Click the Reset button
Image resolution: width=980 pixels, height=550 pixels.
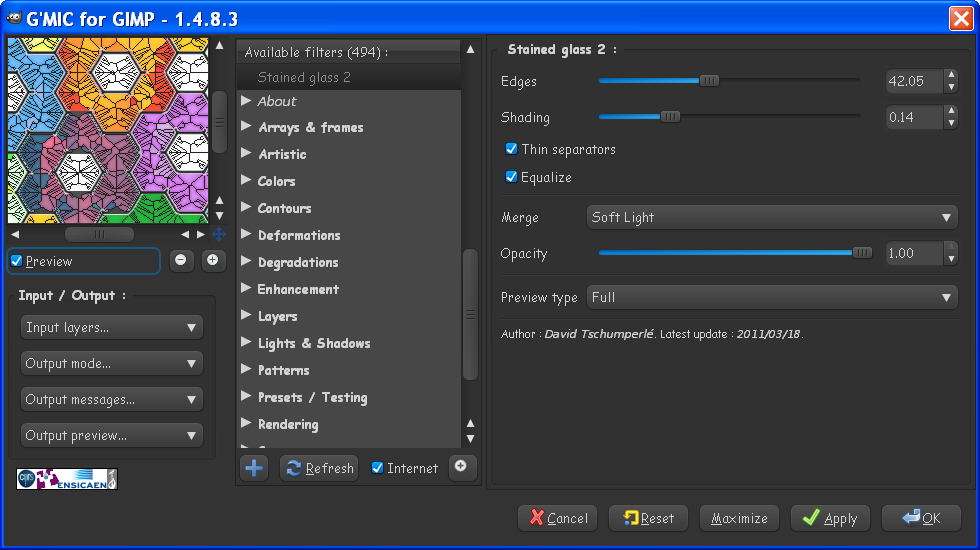[x=648, y=518]
